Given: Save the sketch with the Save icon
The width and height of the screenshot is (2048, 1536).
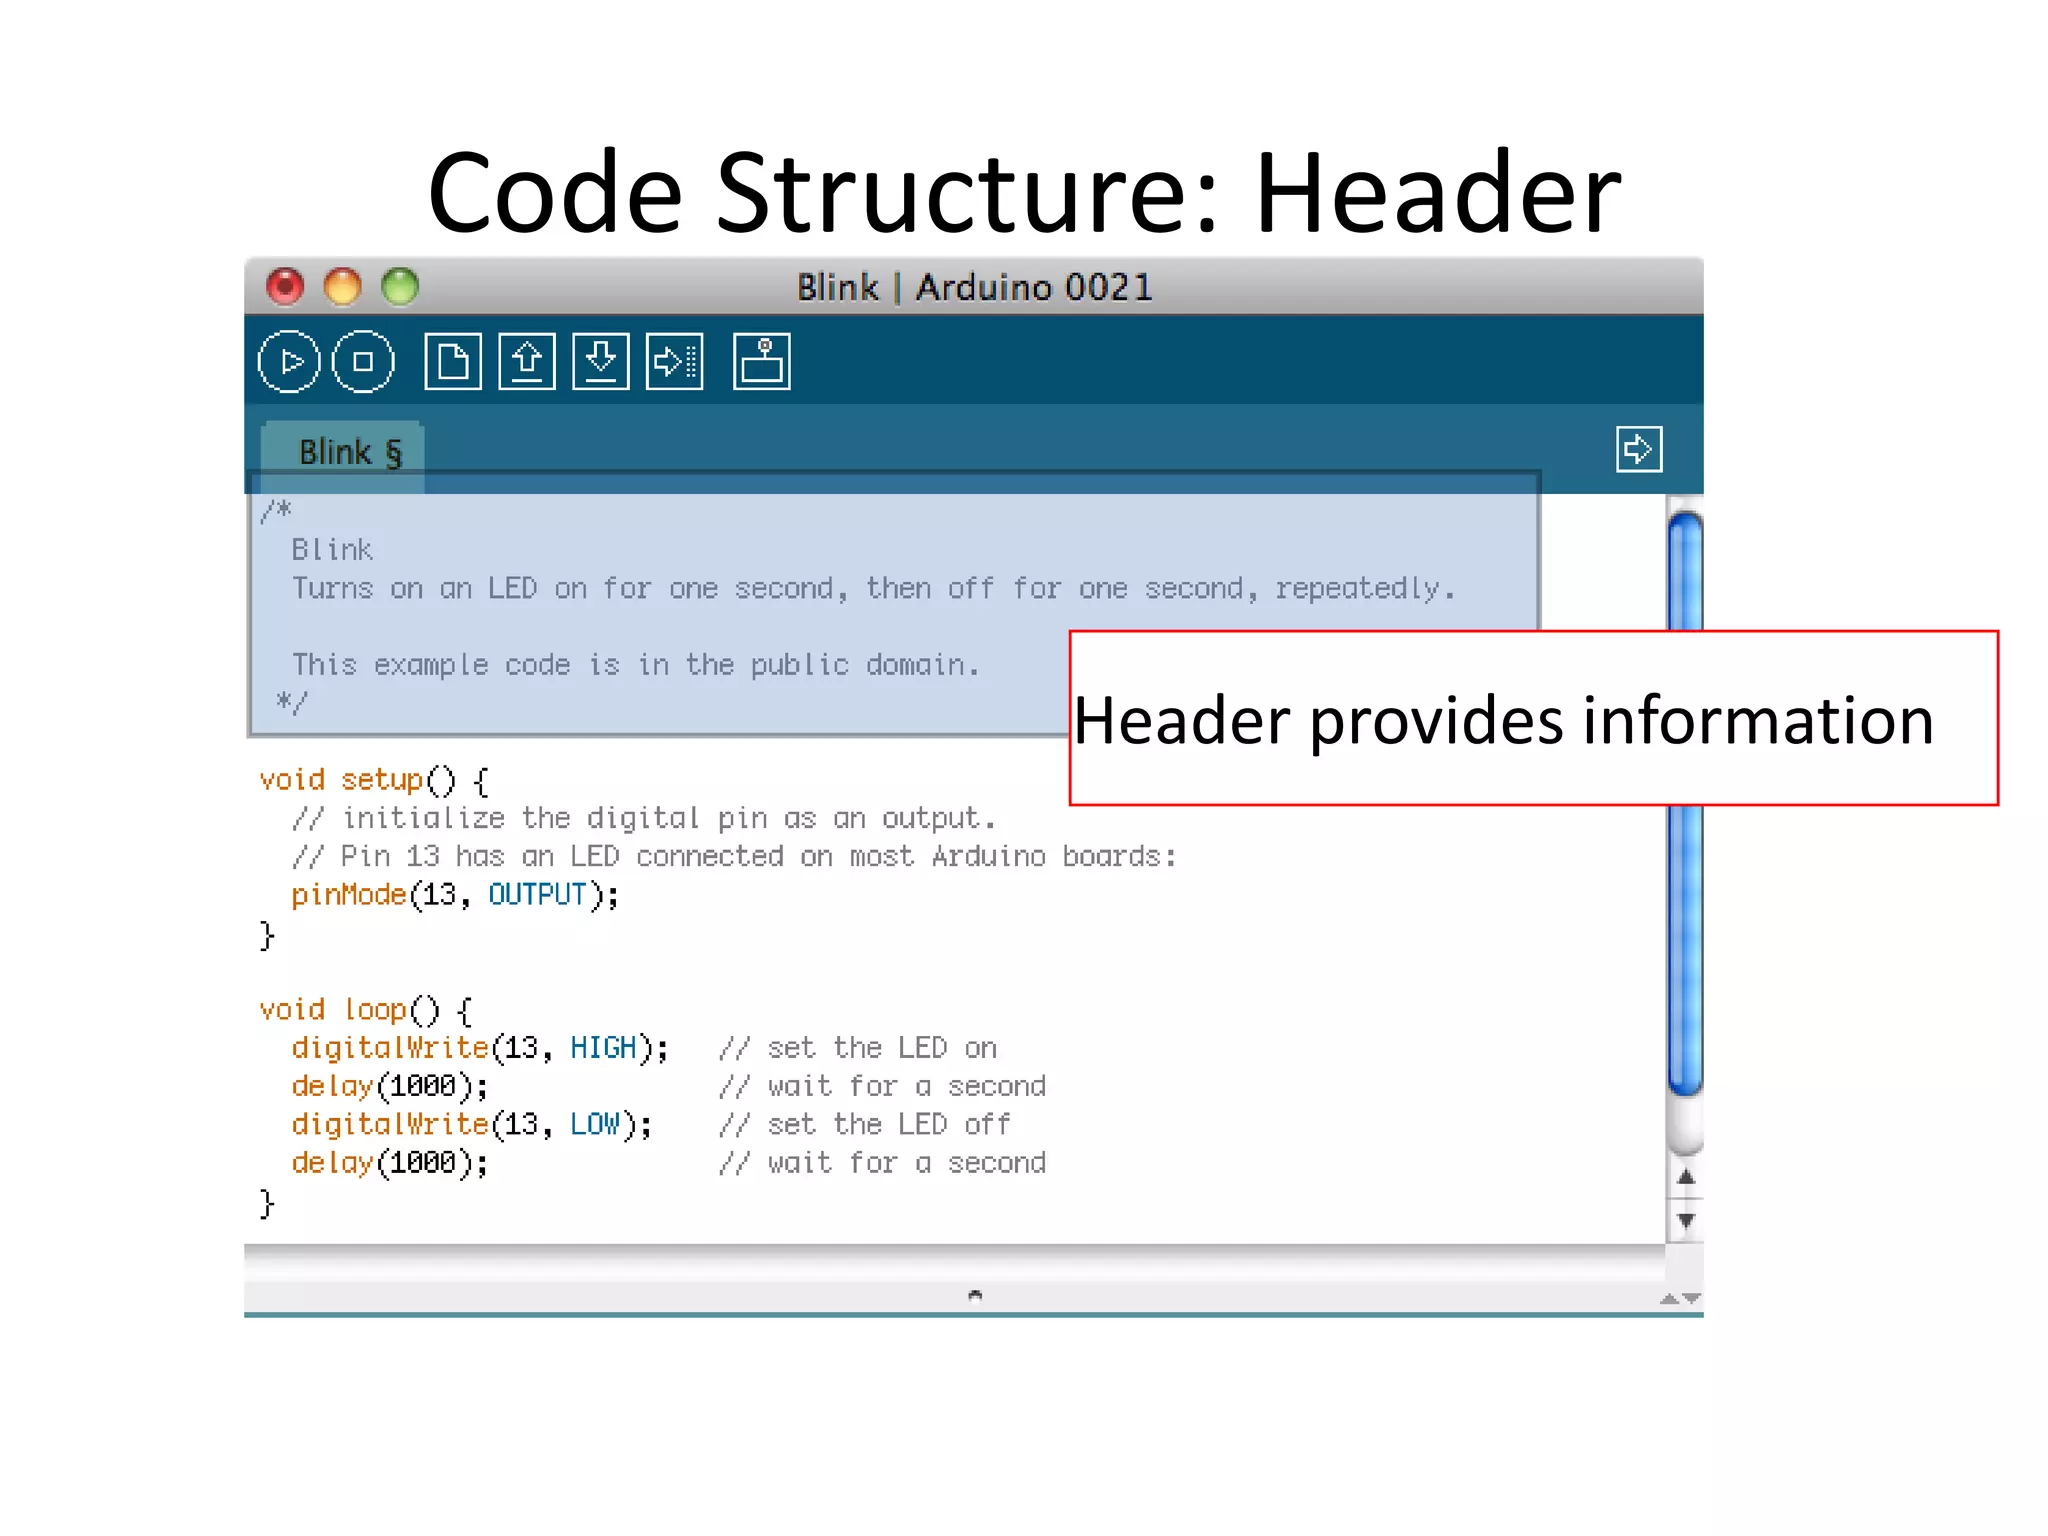Looking at the screenshot, I should point(601,362).
